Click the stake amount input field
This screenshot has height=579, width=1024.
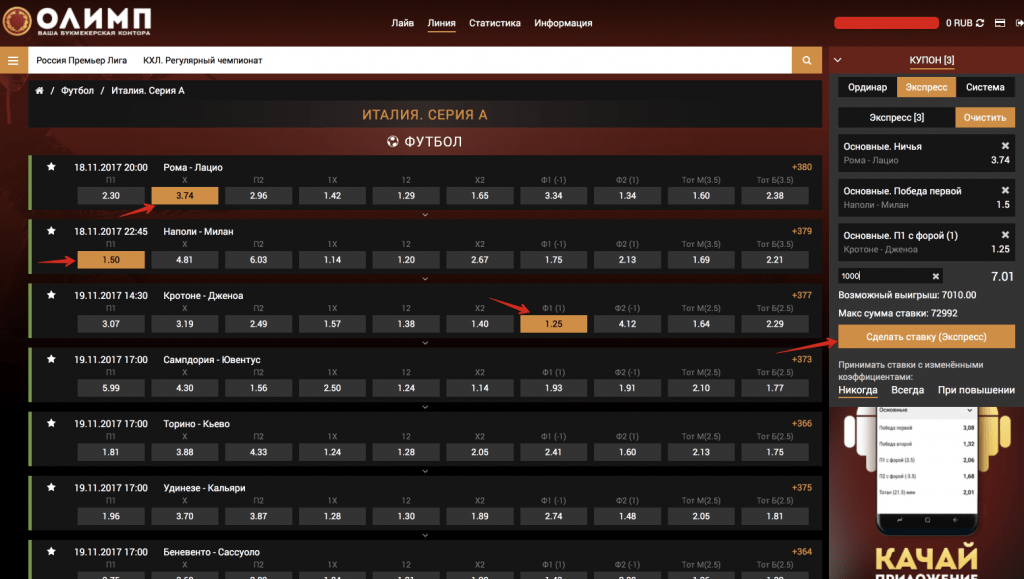[x=885, y=276]
